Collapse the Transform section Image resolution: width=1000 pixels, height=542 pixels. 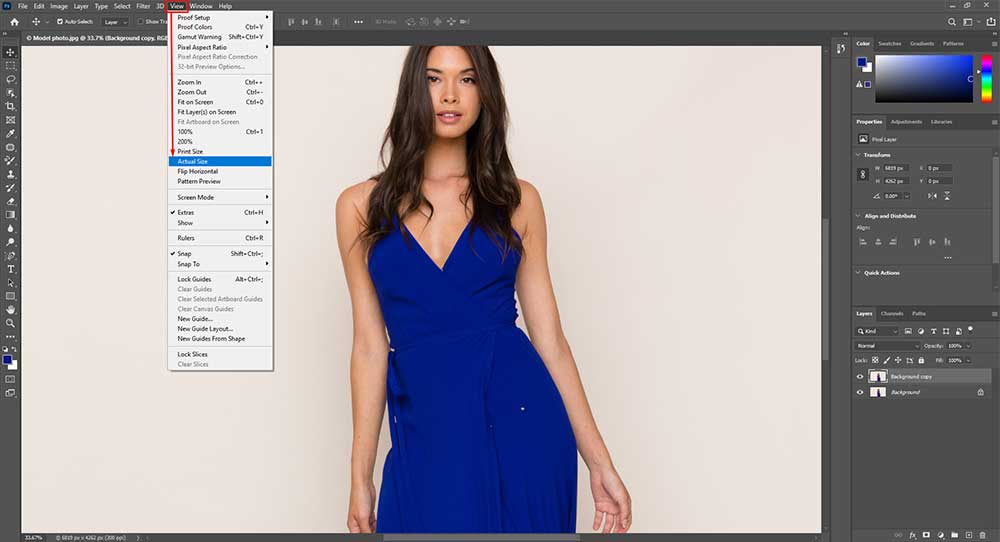[858, 154]
